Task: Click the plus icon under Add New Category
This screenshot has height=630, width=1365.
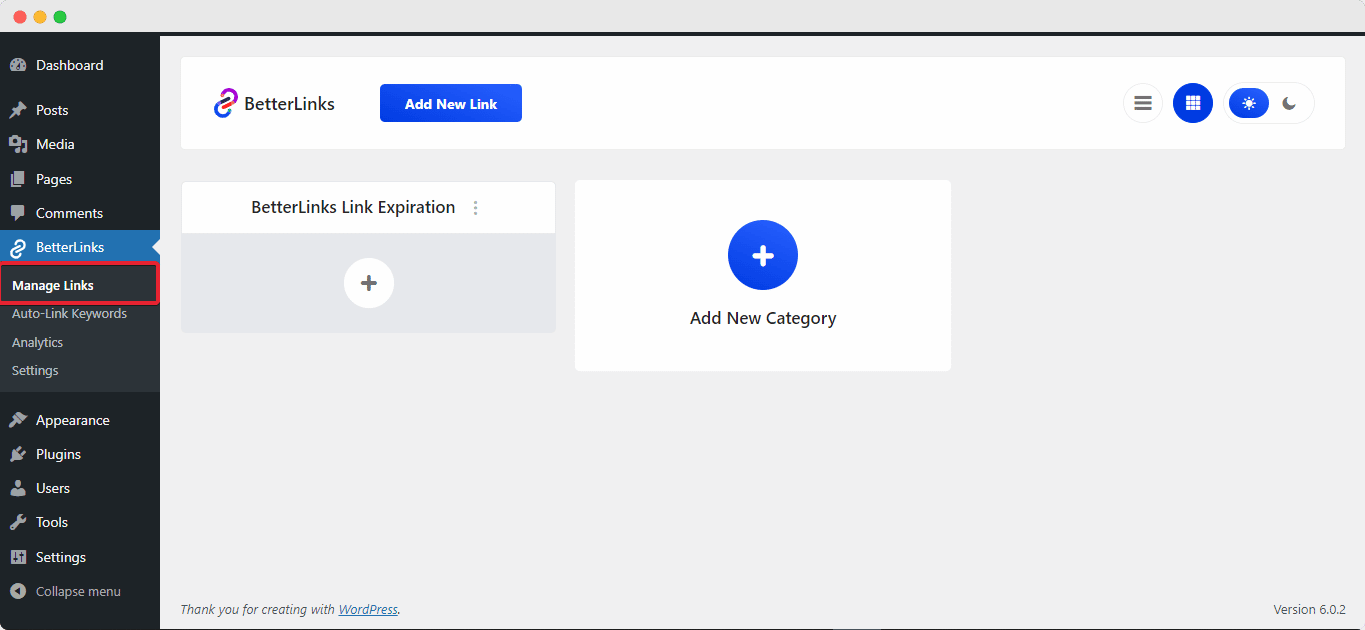Action: click(x=763, y=255)
